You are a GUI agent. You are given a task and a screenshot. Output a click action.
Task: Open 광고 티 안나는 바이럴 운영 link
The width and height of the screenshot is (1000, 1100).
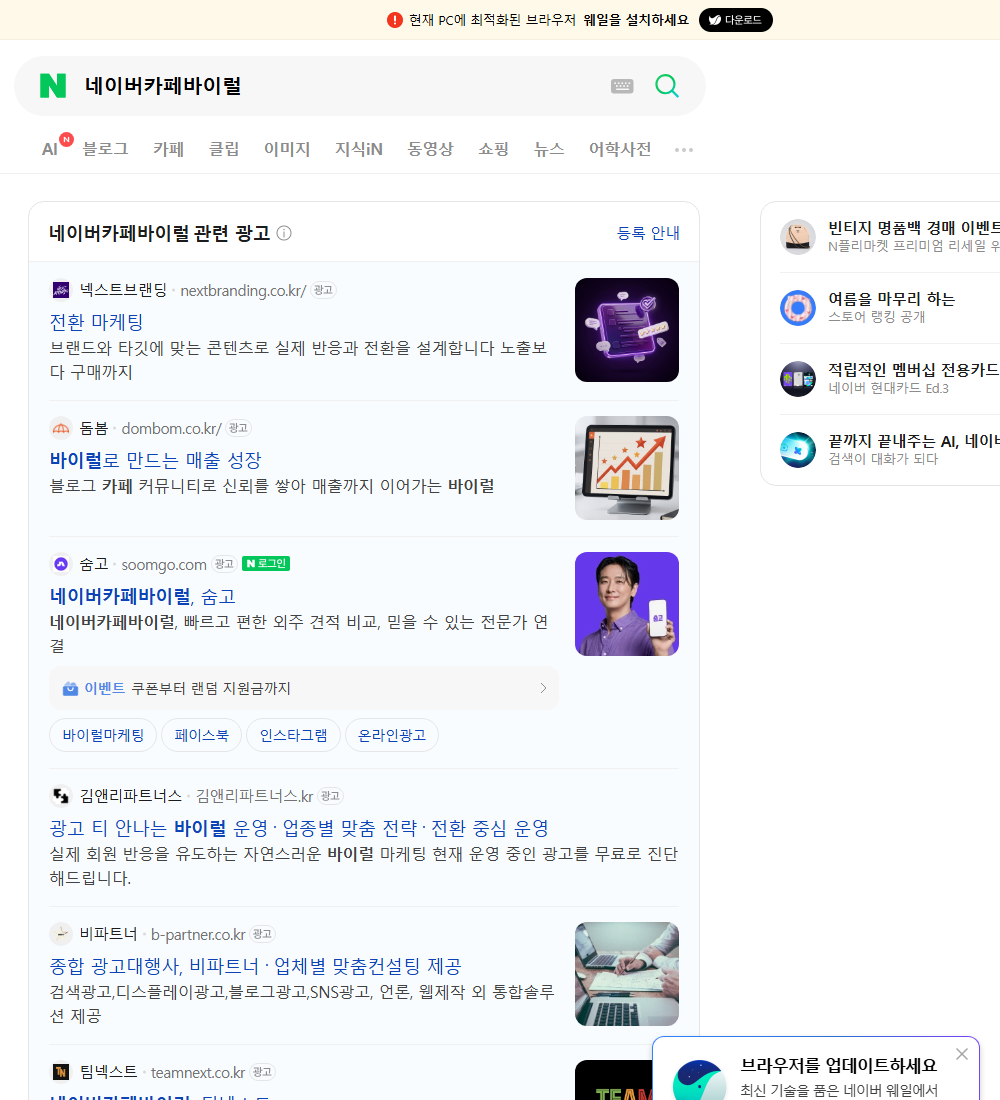coord(299,828)
